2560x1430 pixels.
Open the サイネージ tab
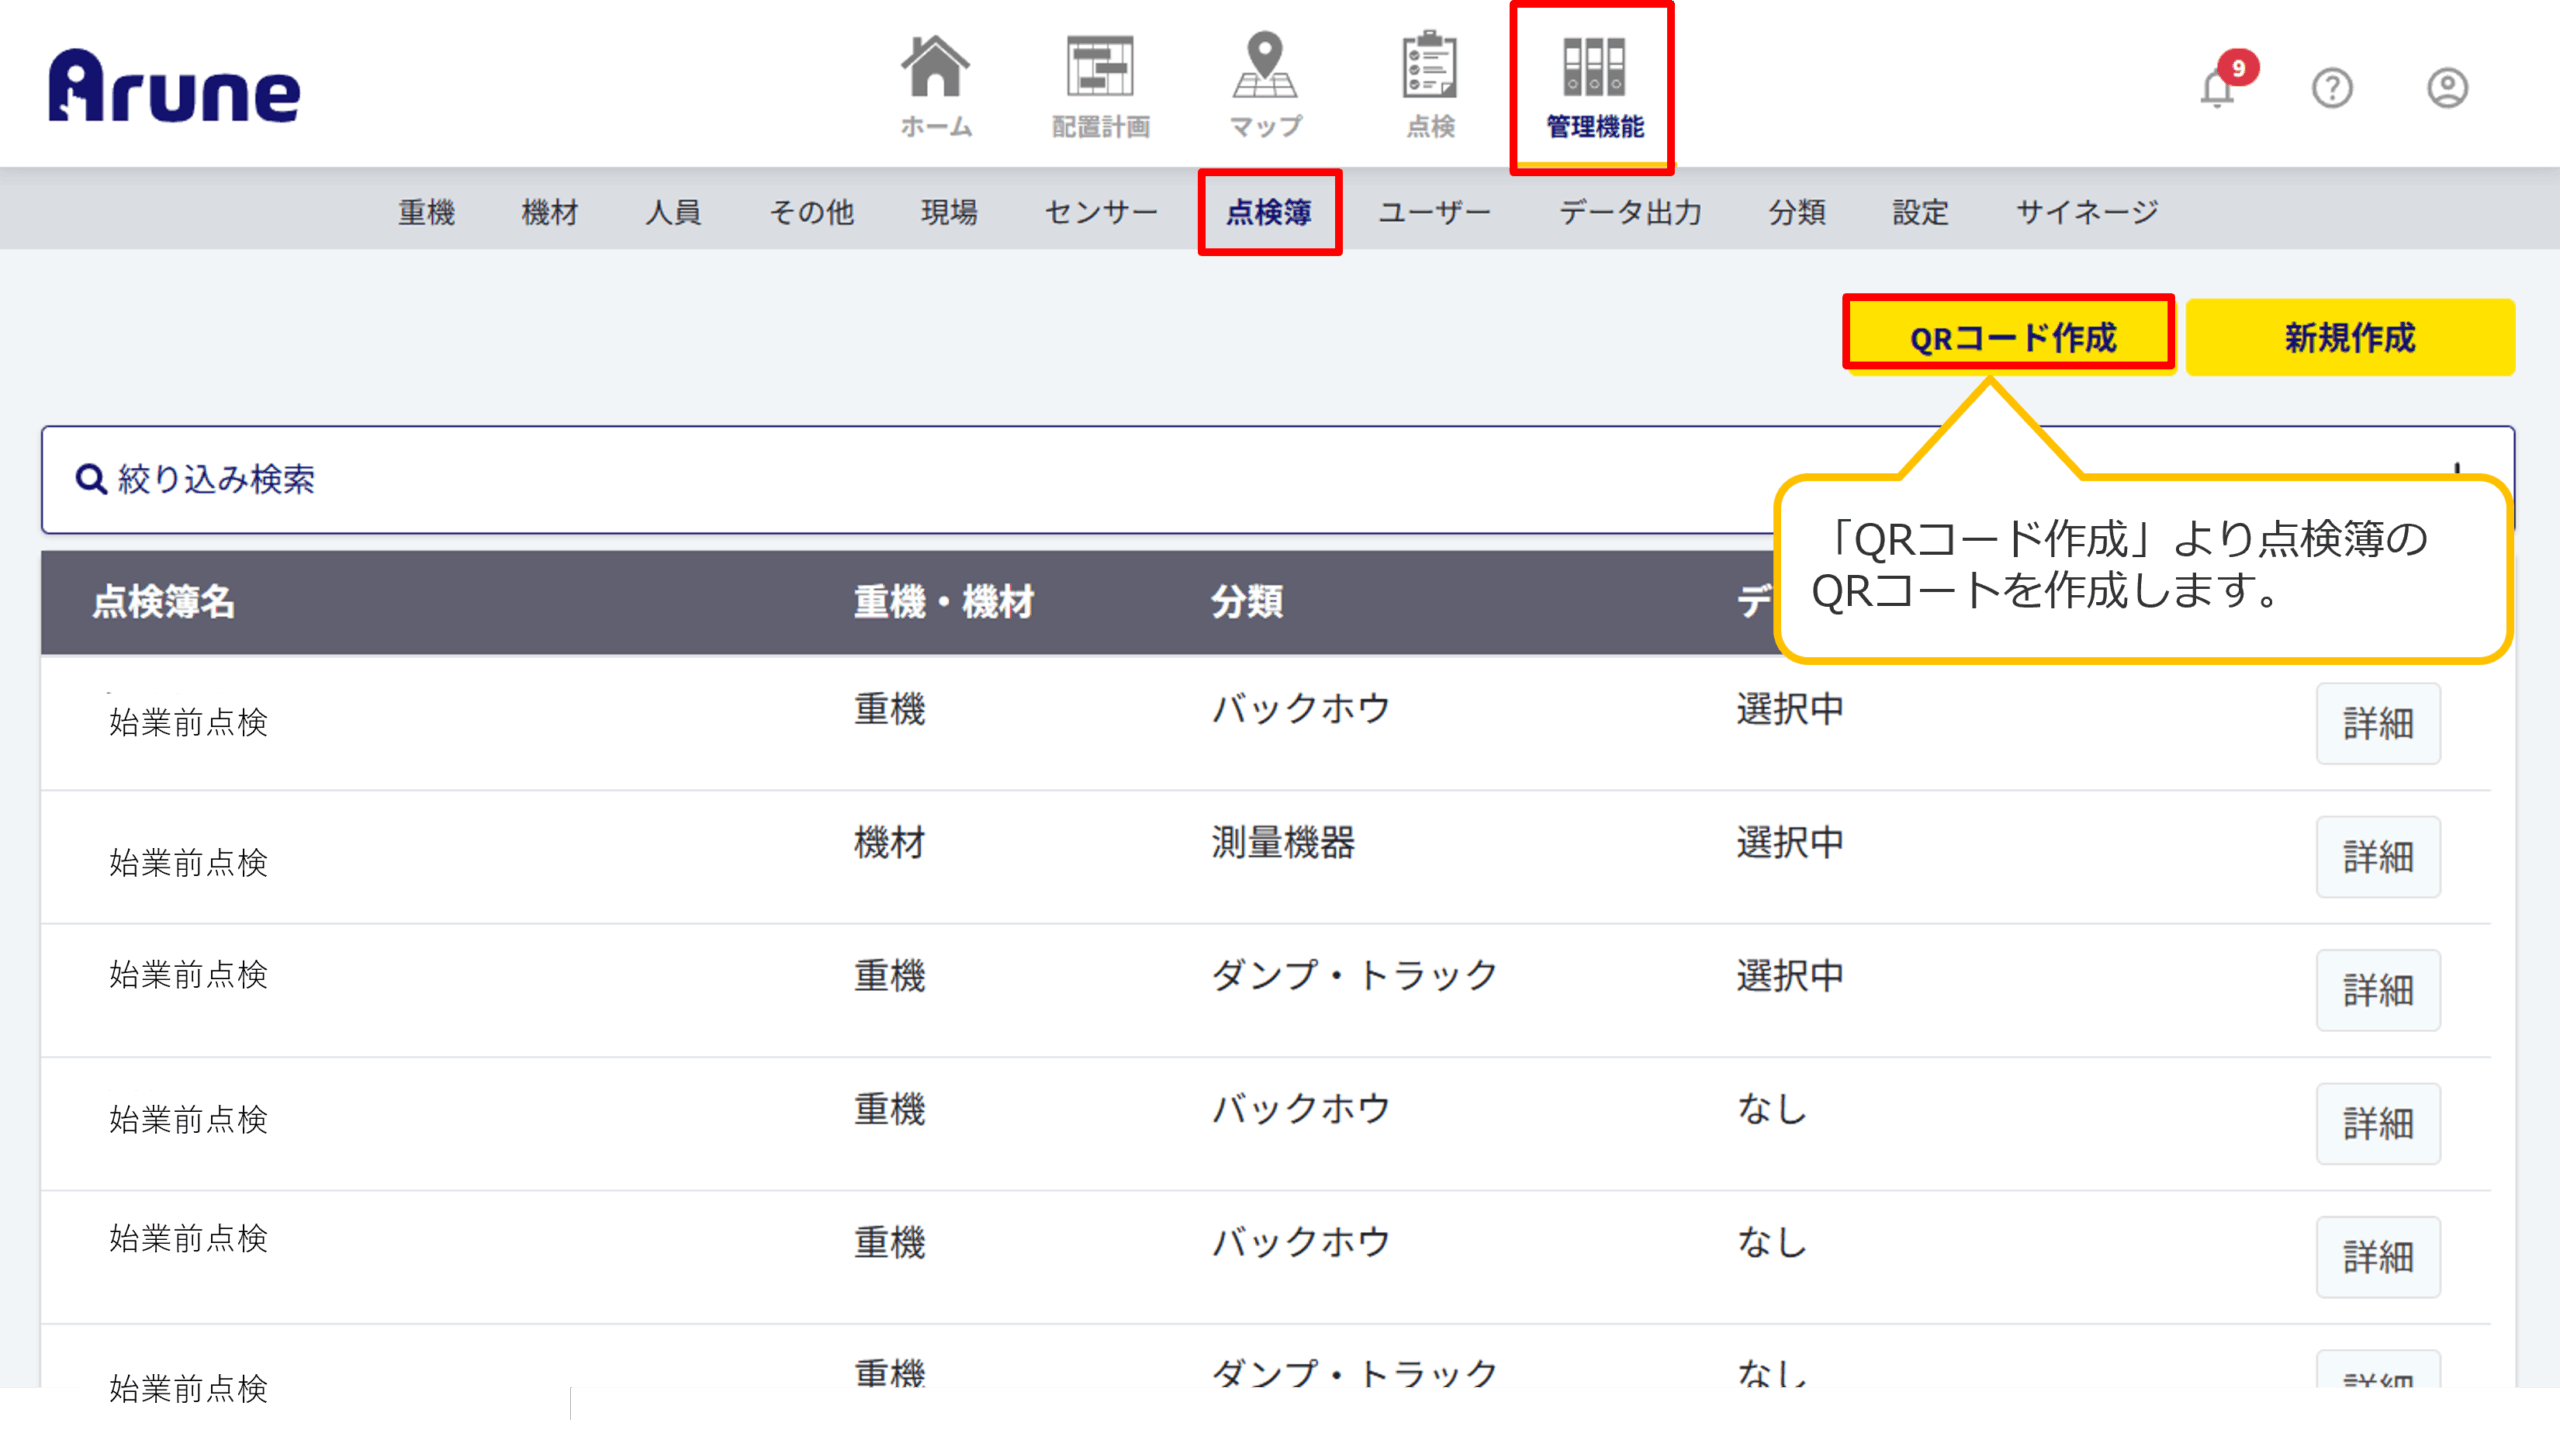(x=2087, y=212)
